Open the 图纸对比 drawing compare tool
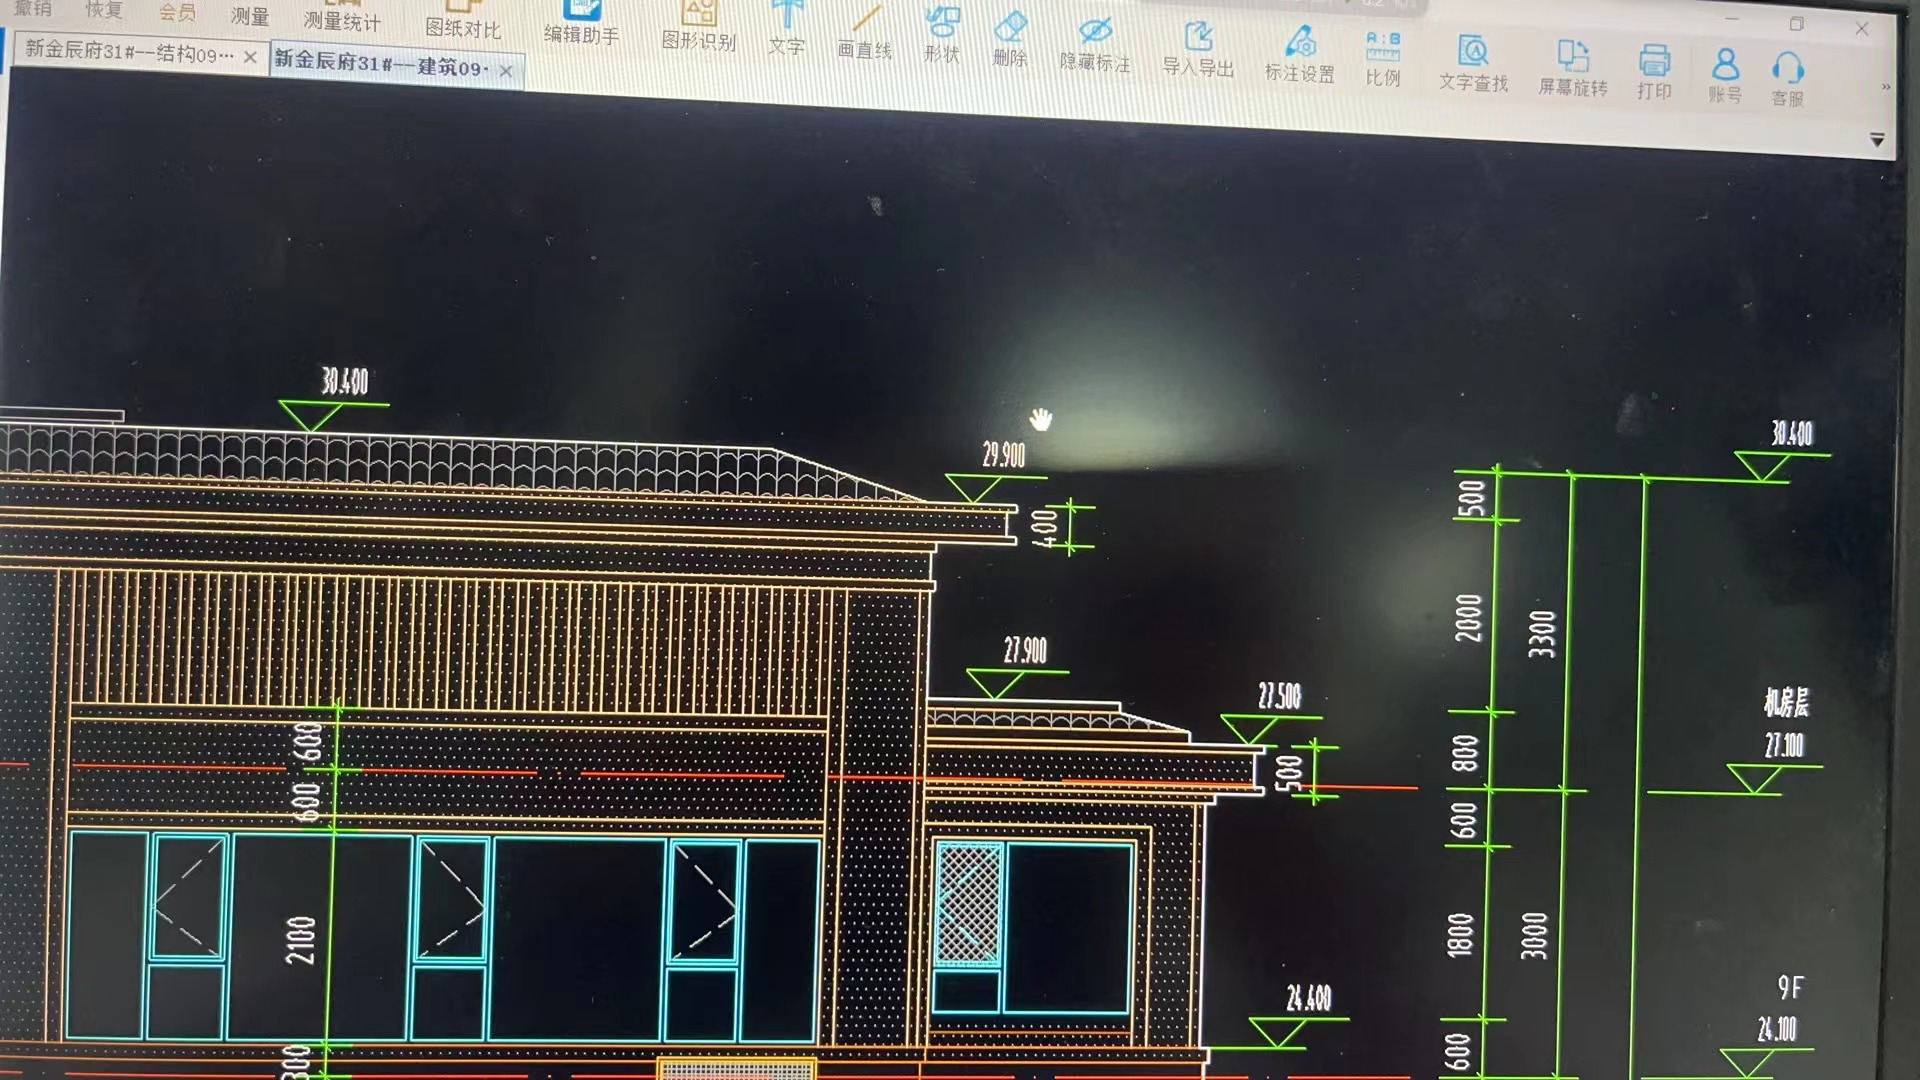This screenshot has height=1080, width=1920. 463,22
